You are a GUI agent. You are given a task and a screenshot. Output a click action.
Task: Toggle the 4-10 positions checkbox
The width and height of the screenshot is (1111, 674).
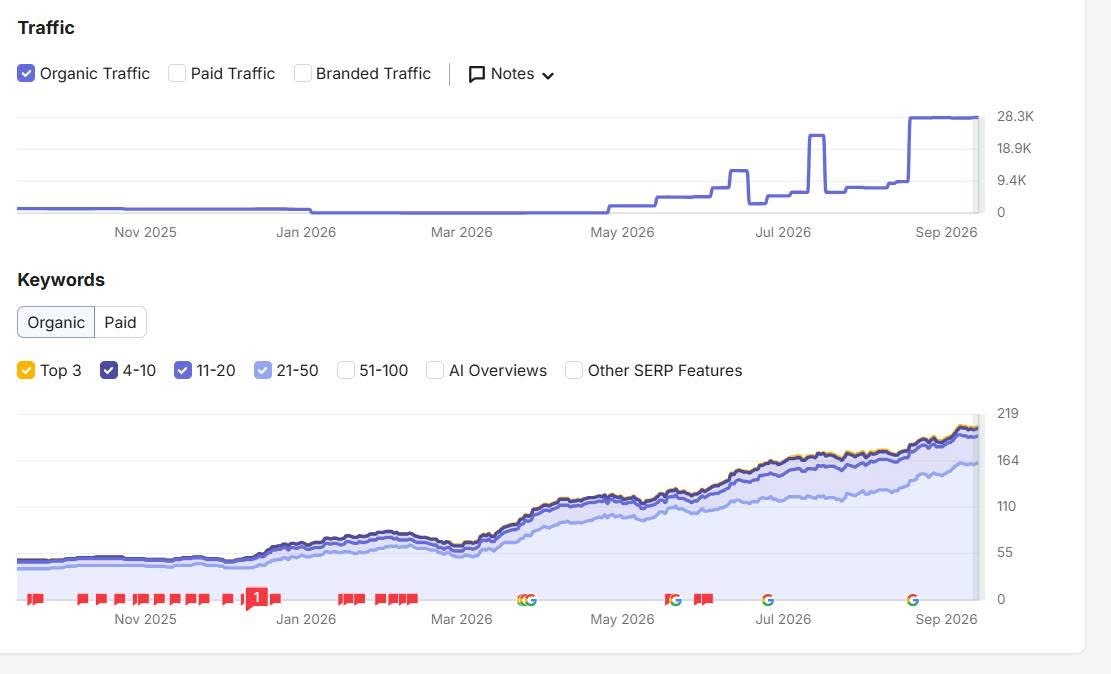click(x=108, y=370)
